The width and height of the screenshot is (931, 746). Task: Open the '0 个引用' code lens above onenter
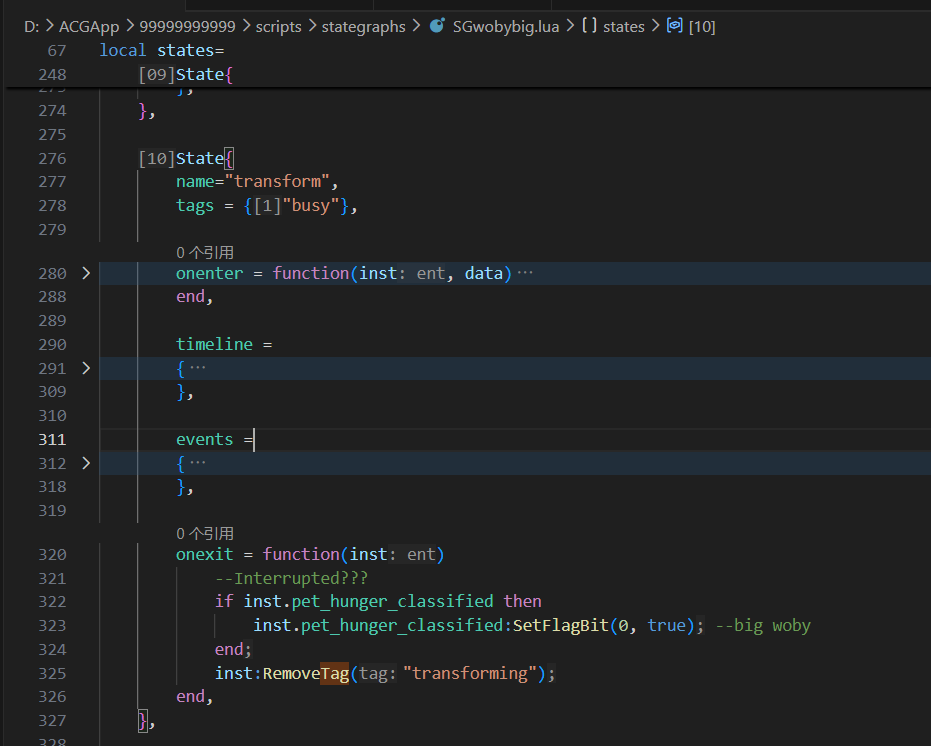(x=204, y=253)
